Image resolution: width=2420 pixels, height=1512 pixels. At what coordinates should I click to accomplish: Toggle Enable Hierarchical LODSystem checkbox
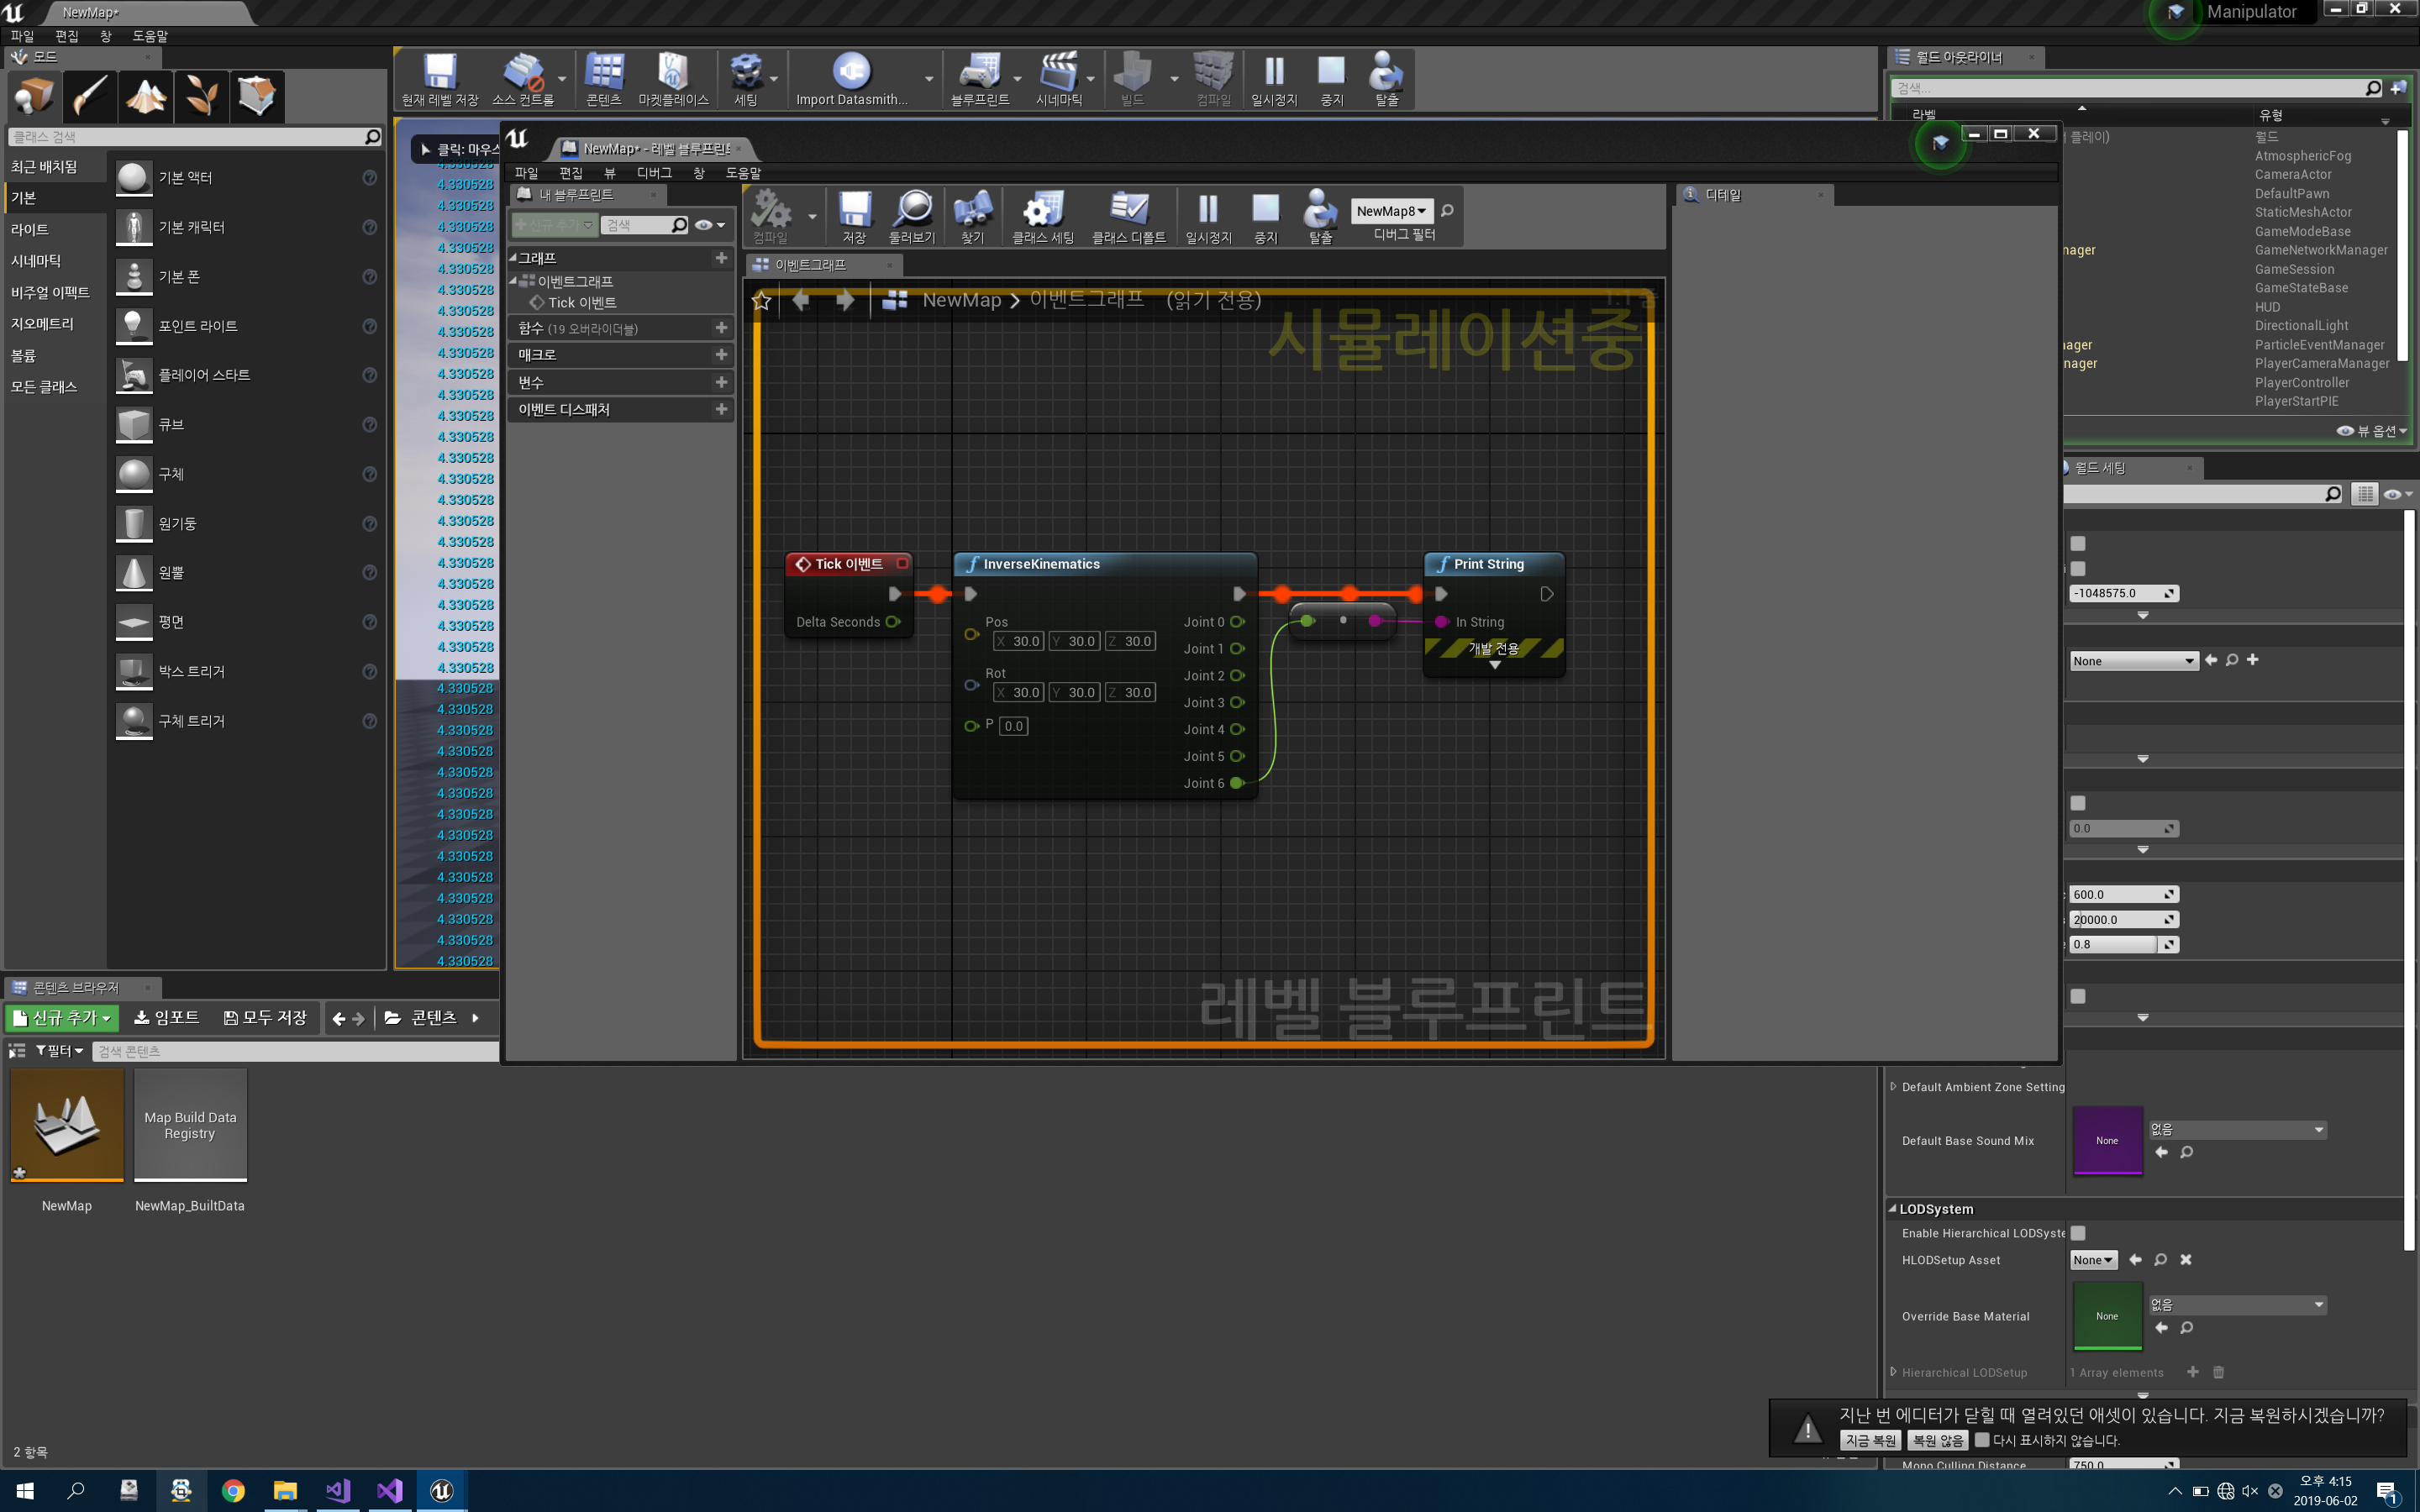2078,1233
